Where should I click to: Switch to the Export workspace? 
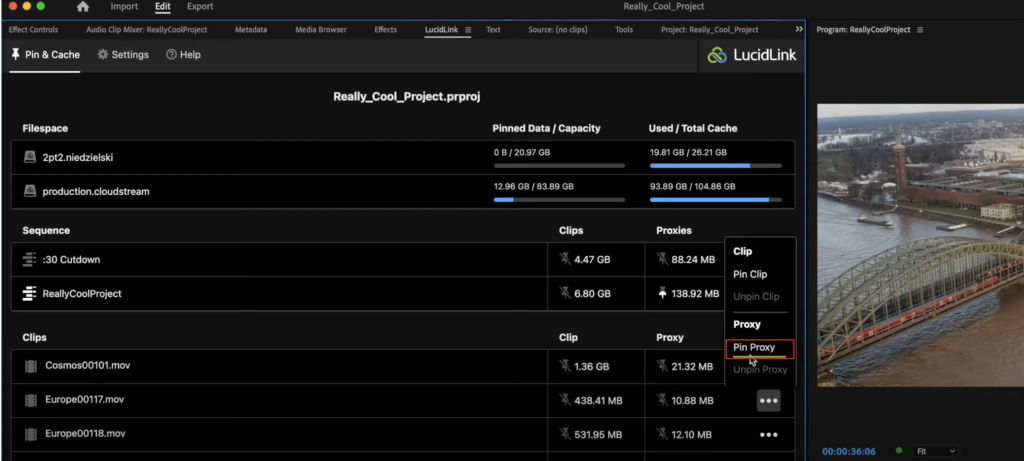click(x=200, y=7)
